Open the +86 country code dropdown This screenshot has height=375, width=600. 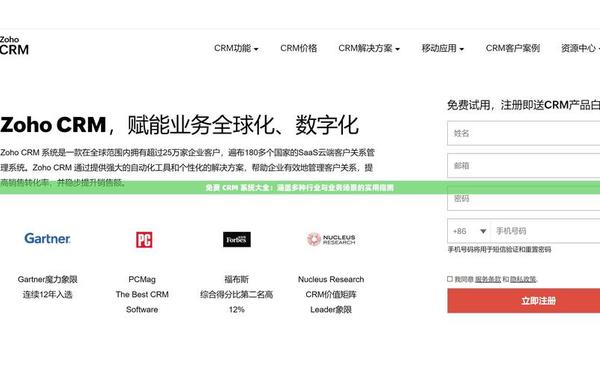click(x=469, y=231)
